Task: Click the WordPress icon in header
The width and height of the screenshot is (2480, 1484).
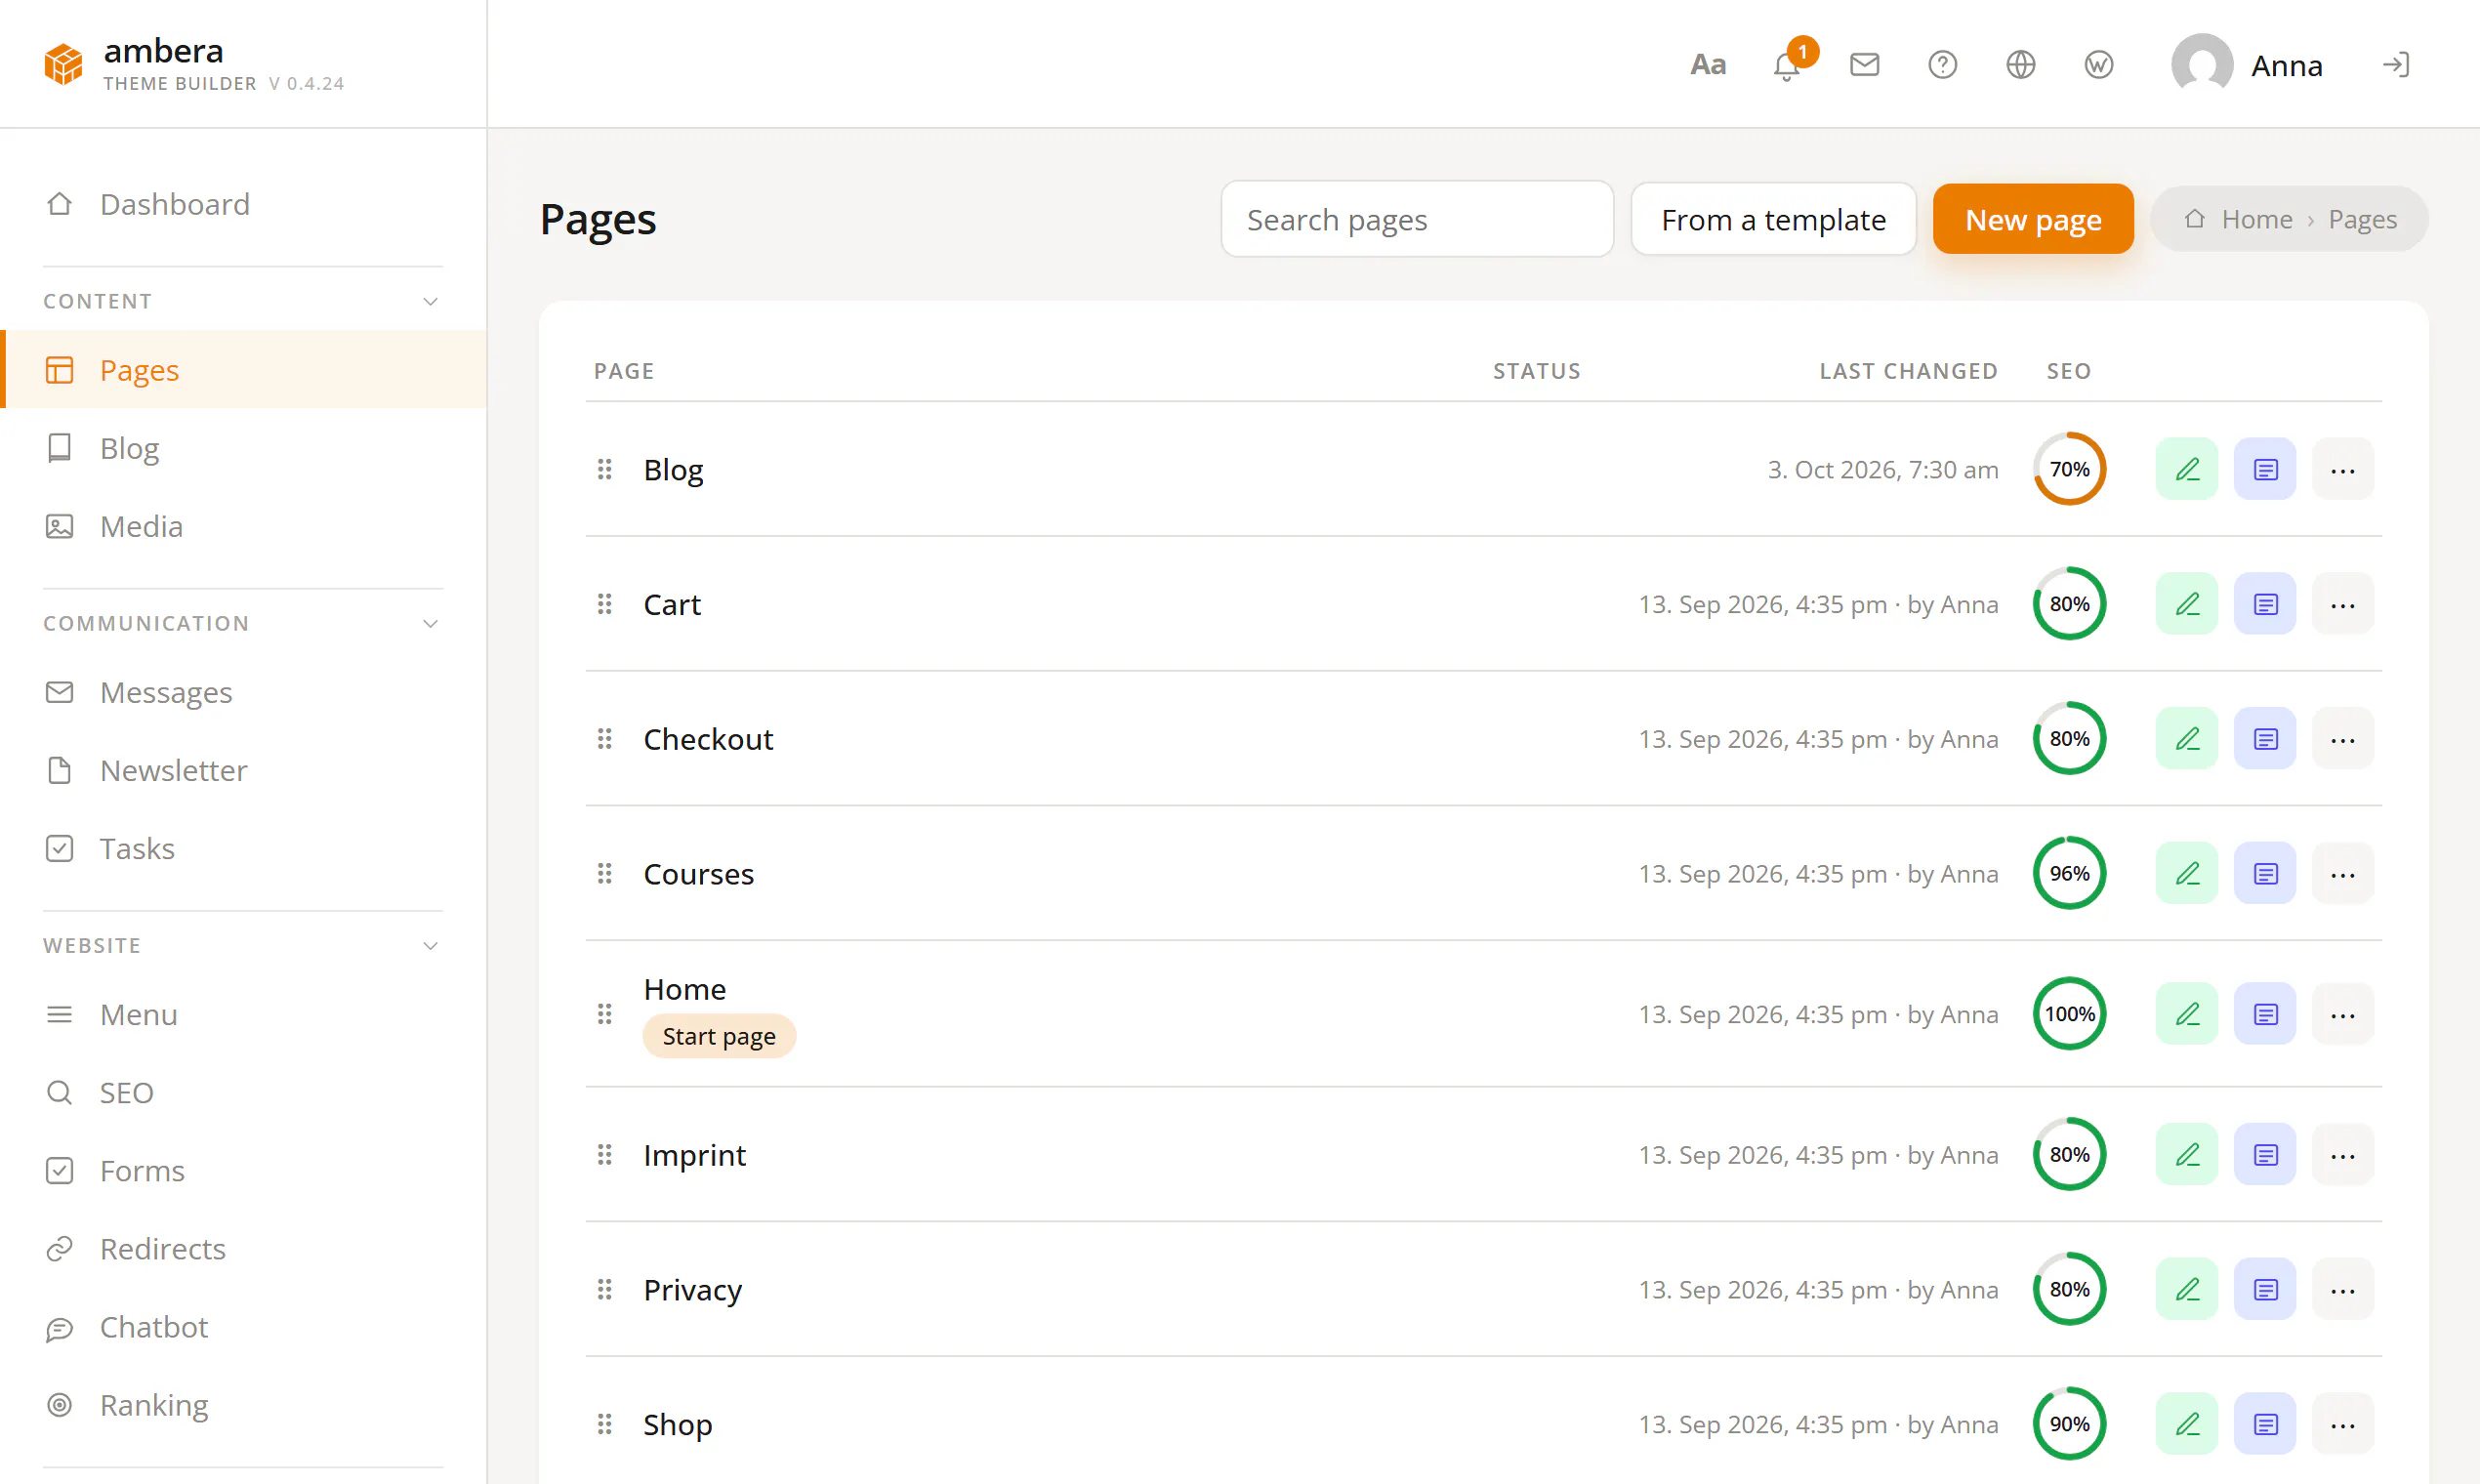Action: [2099, 65]
